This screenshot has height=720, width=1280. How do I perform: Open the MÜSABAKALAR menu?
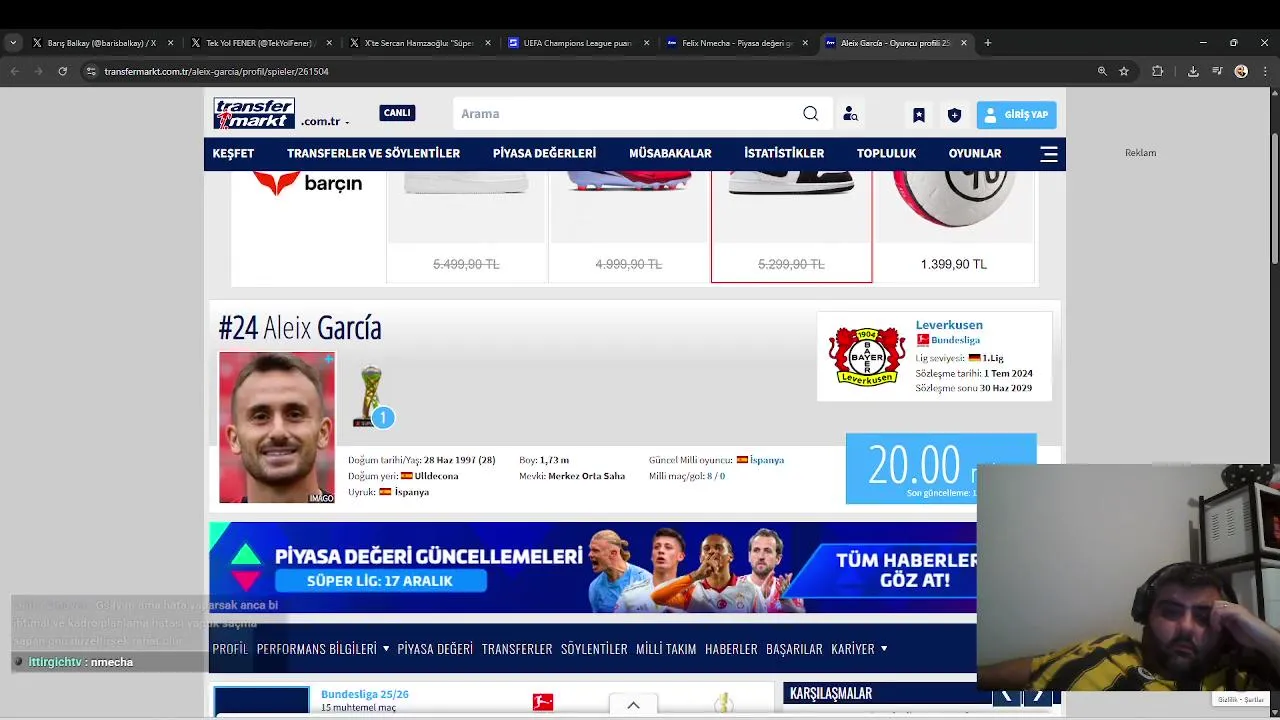tap(670, 154)
